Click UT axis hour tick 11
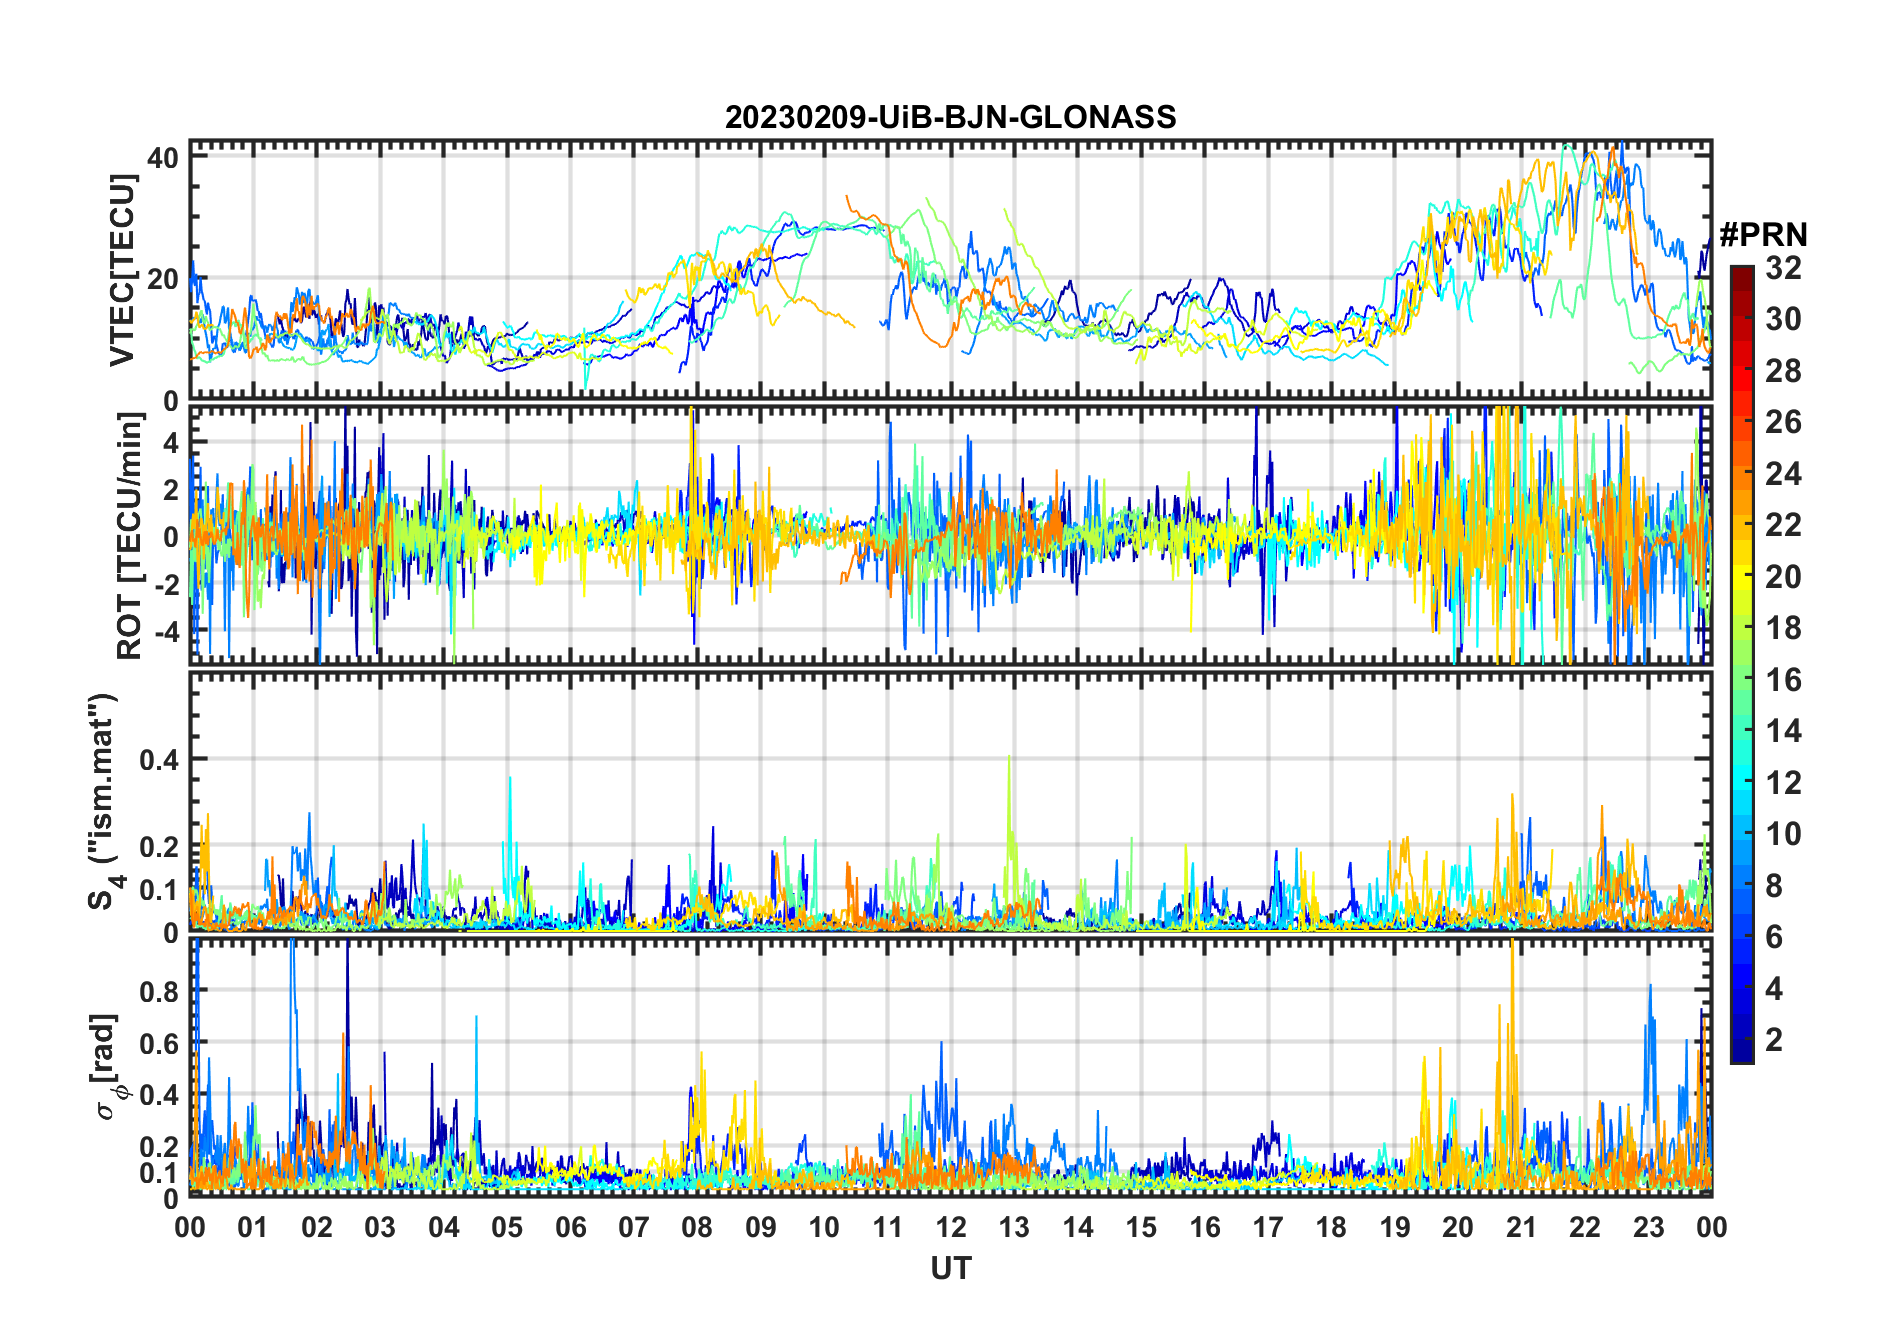The image size is (1902, 1330). coord(888,1227)
